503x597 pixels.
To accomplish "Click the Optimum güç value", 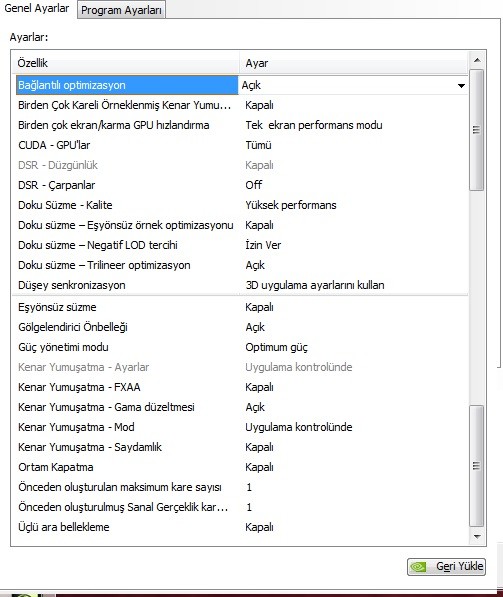I will click(x=276, y=347).
